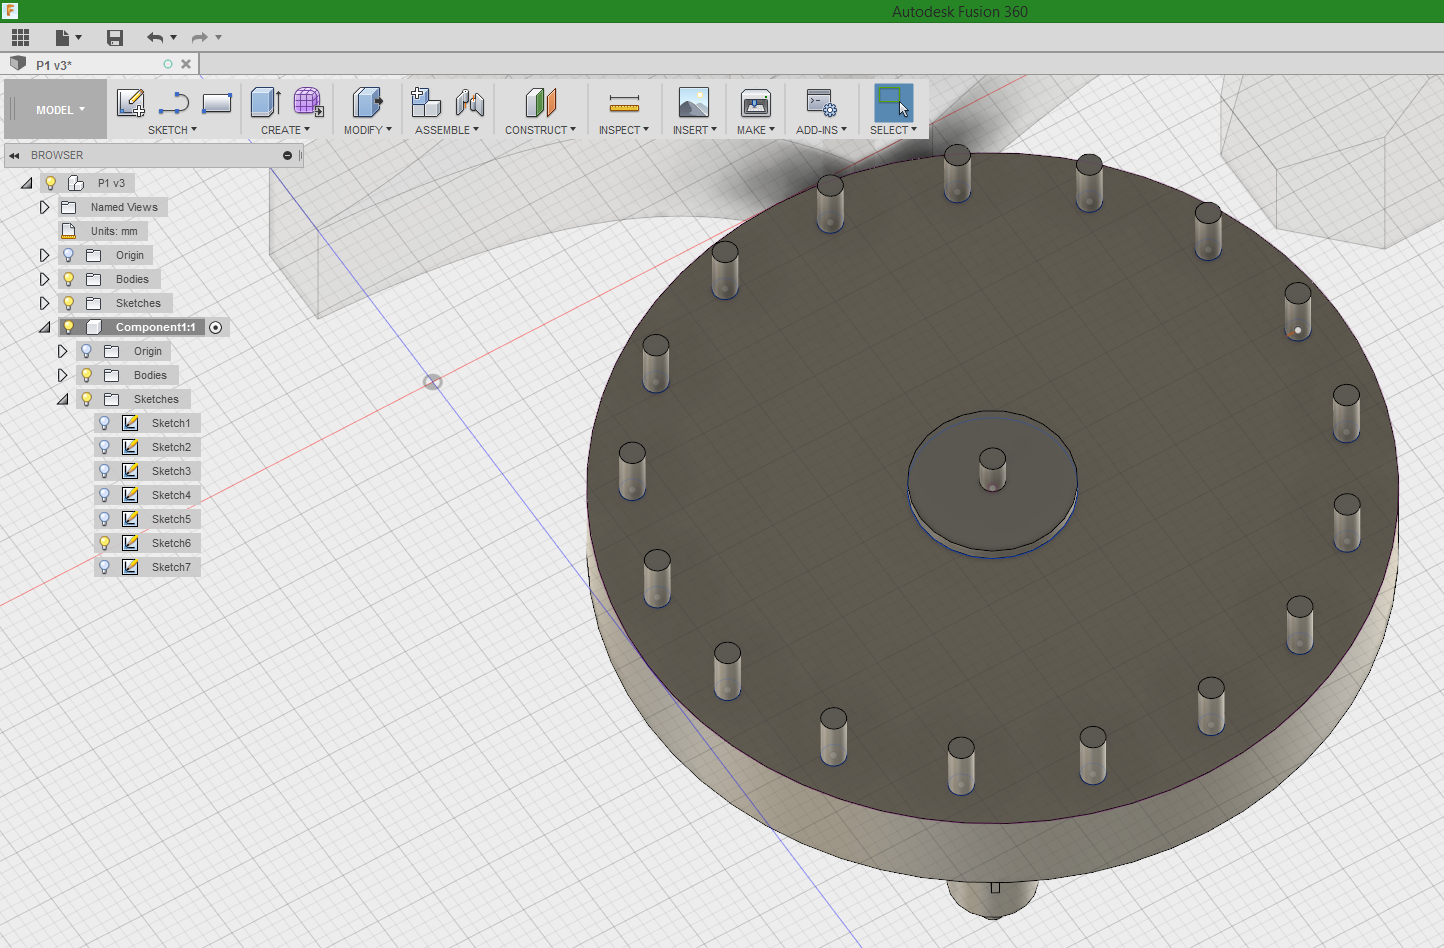This screenshot has height=948, width=1444.
Task: Switch to the P1 v3* document tab
Action: (x=54, y=65)
